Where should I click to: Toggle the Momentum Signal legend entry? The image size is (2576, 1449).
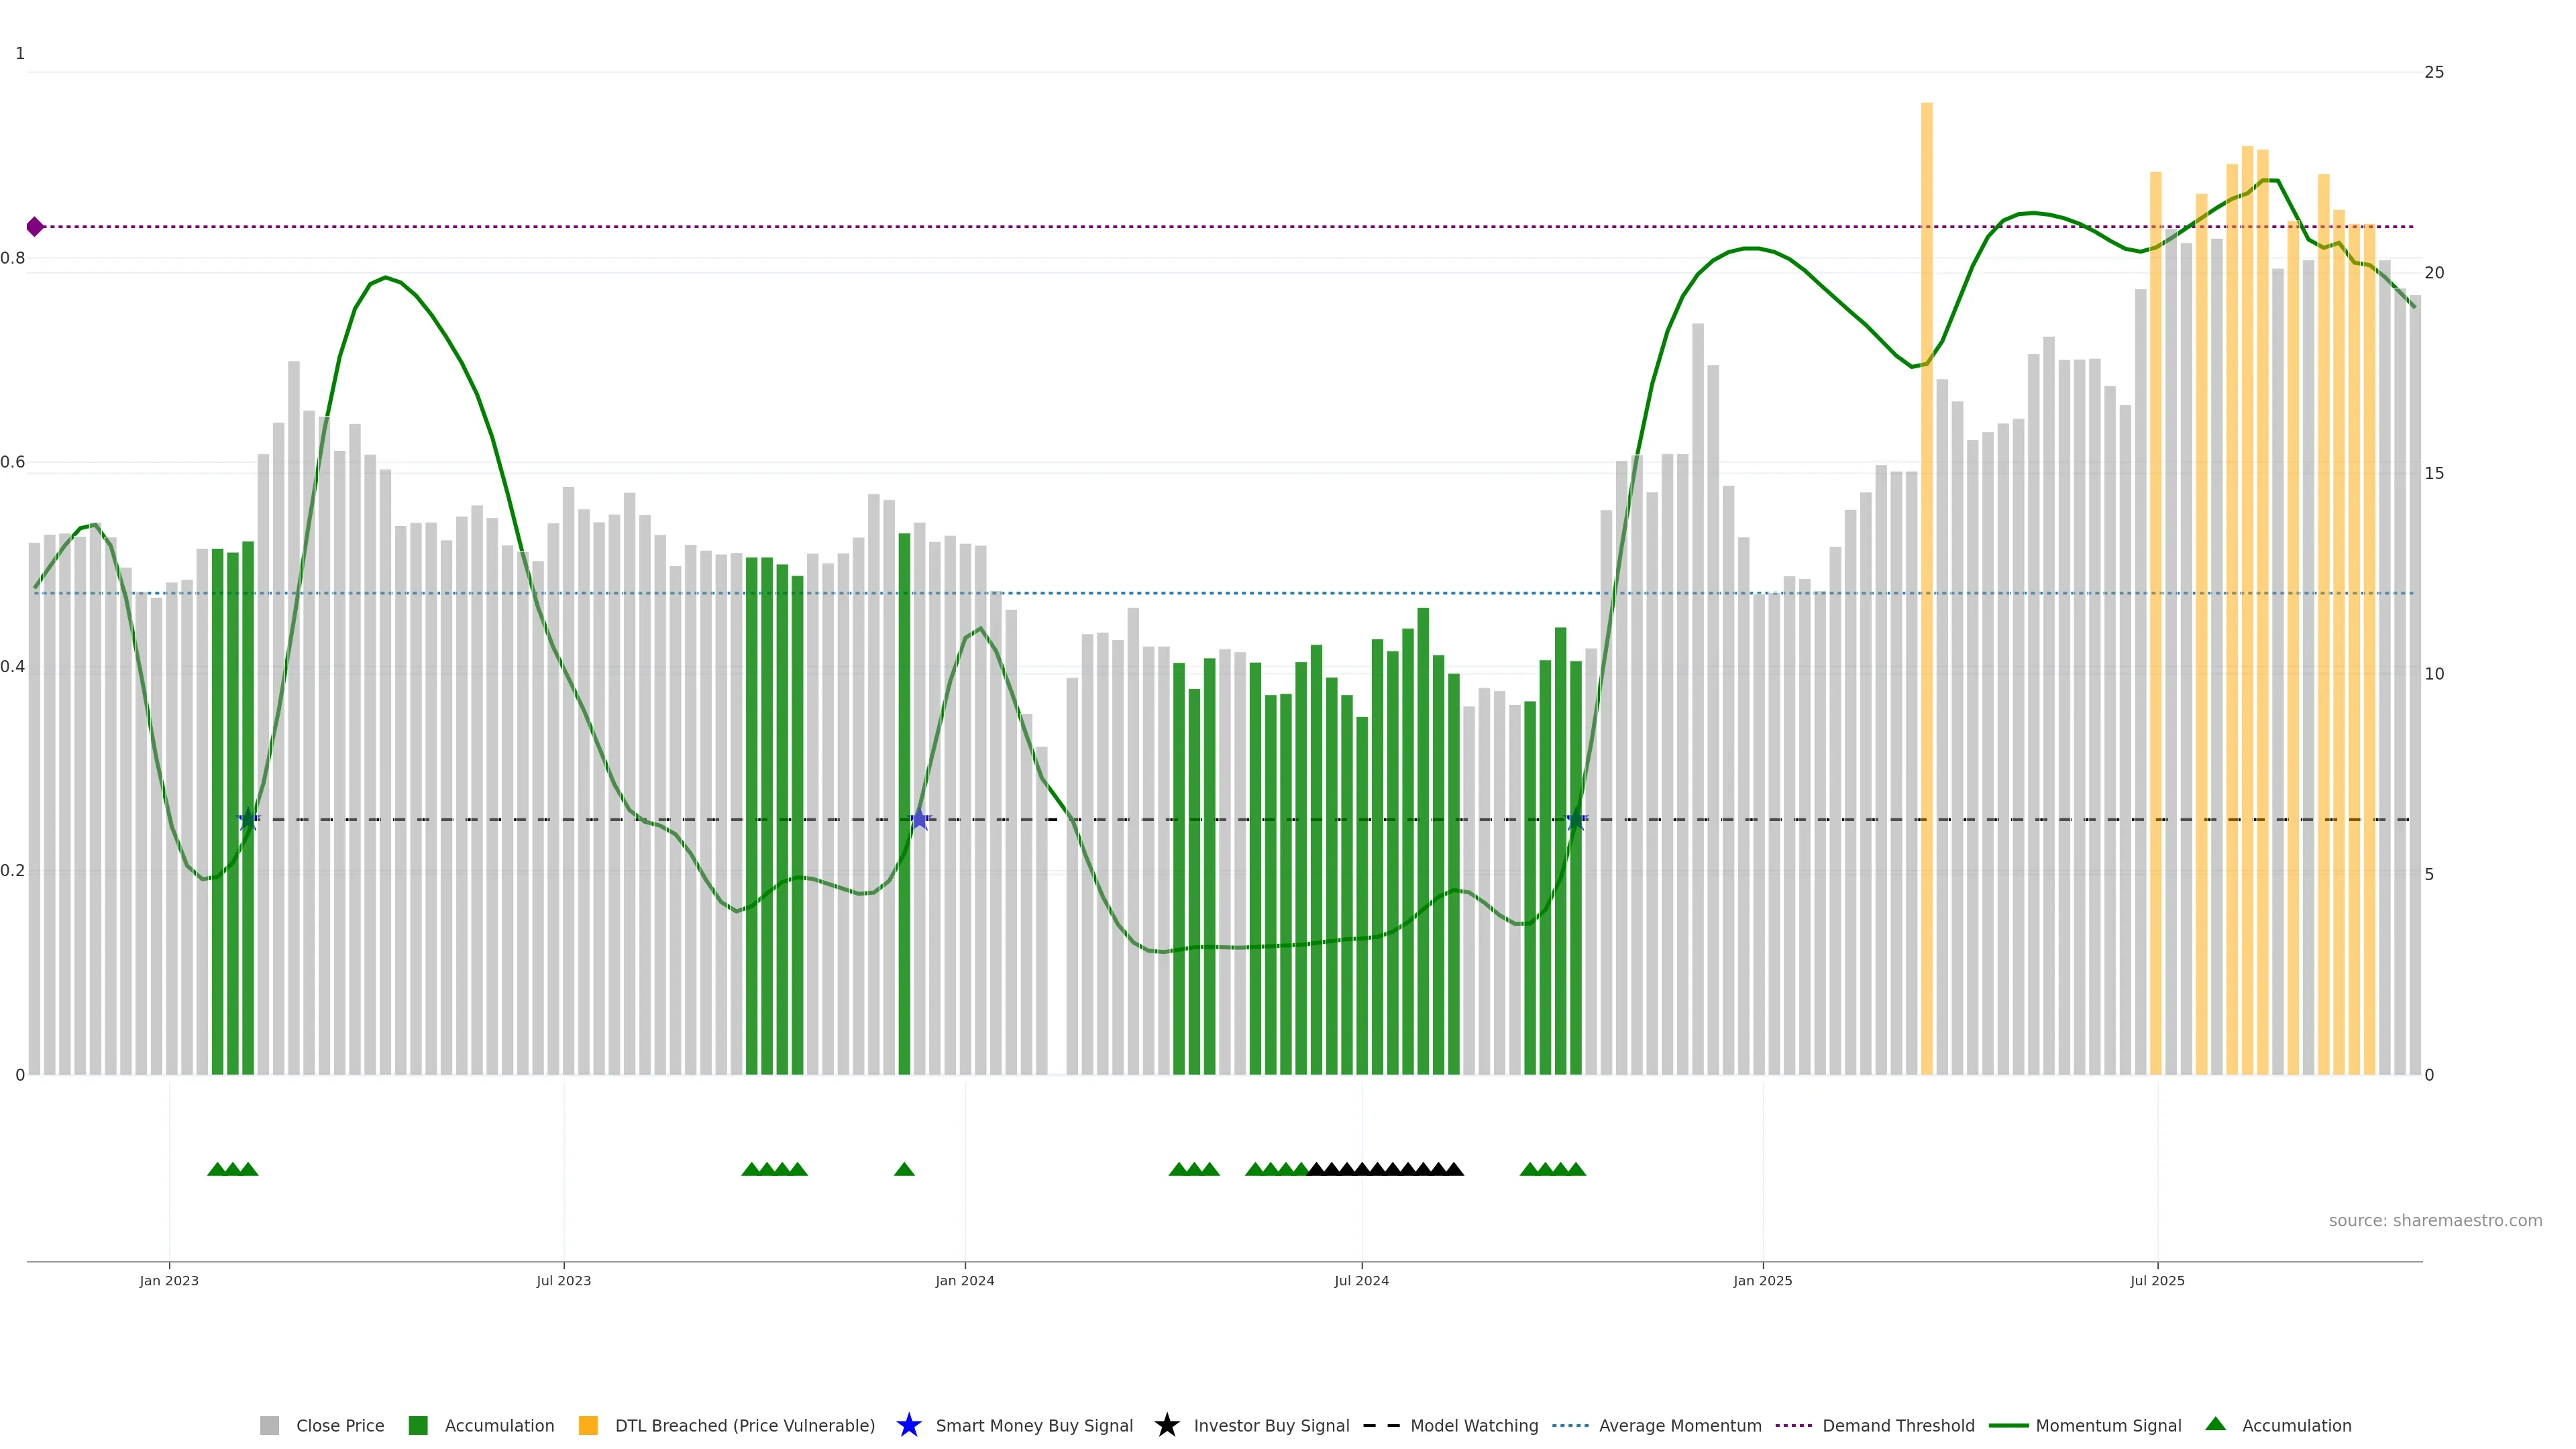[2107, 1425]
